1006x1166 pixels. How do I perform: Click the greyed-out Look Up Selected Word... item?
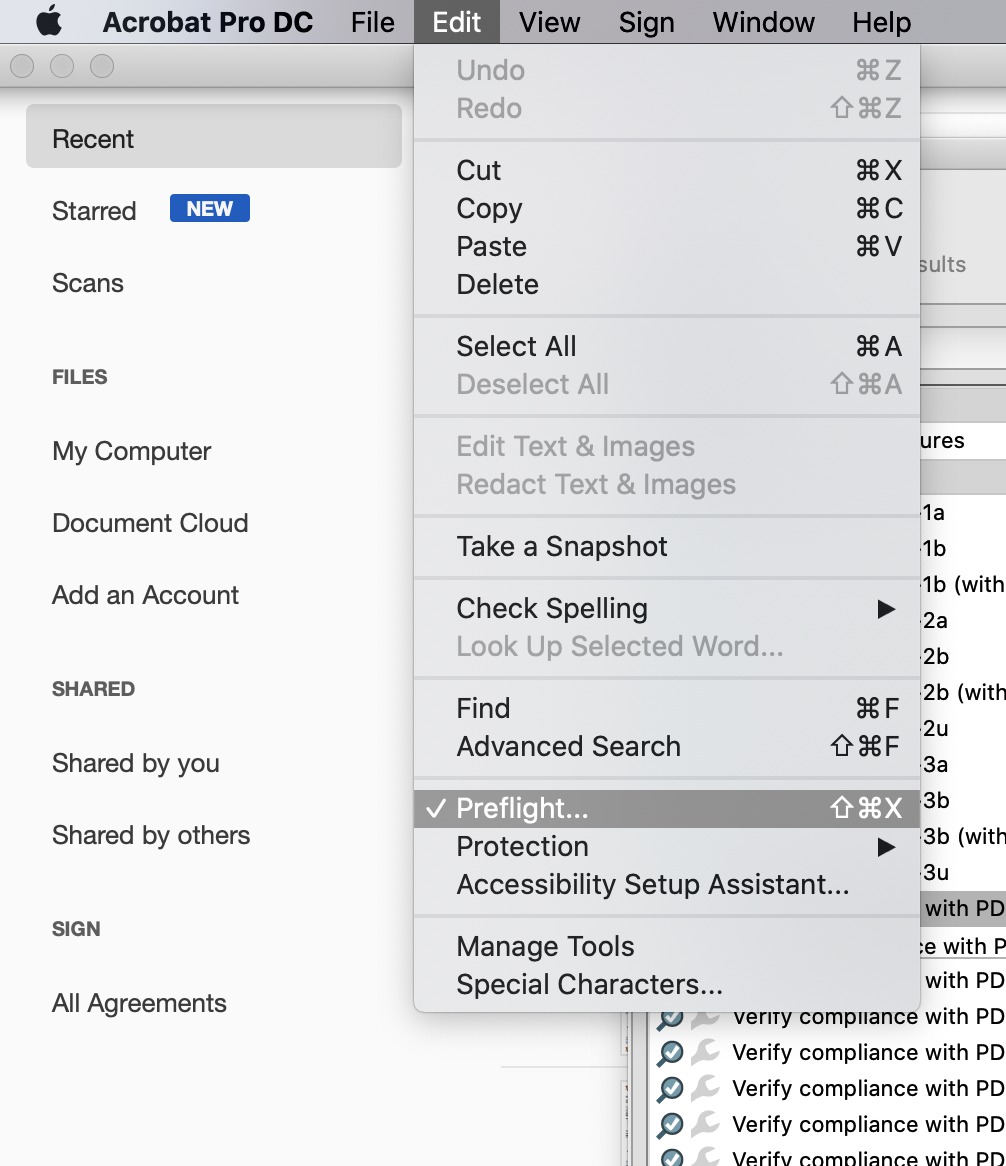[667, 646]
